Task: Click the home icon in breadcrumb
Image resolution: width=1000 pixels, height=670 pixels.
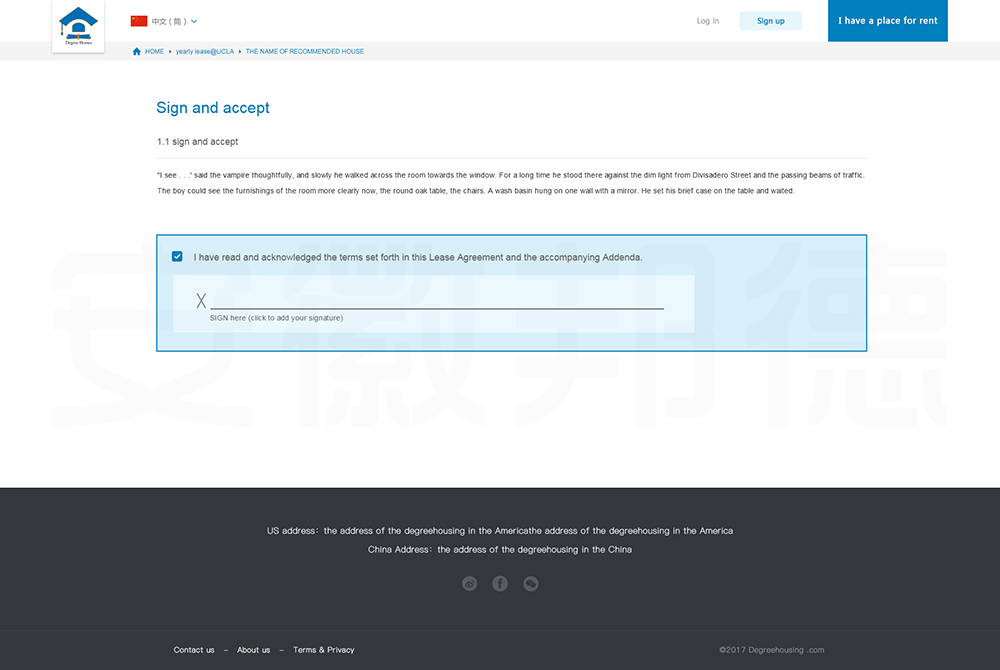Action: pyautogui.click(x=137, y=51)
